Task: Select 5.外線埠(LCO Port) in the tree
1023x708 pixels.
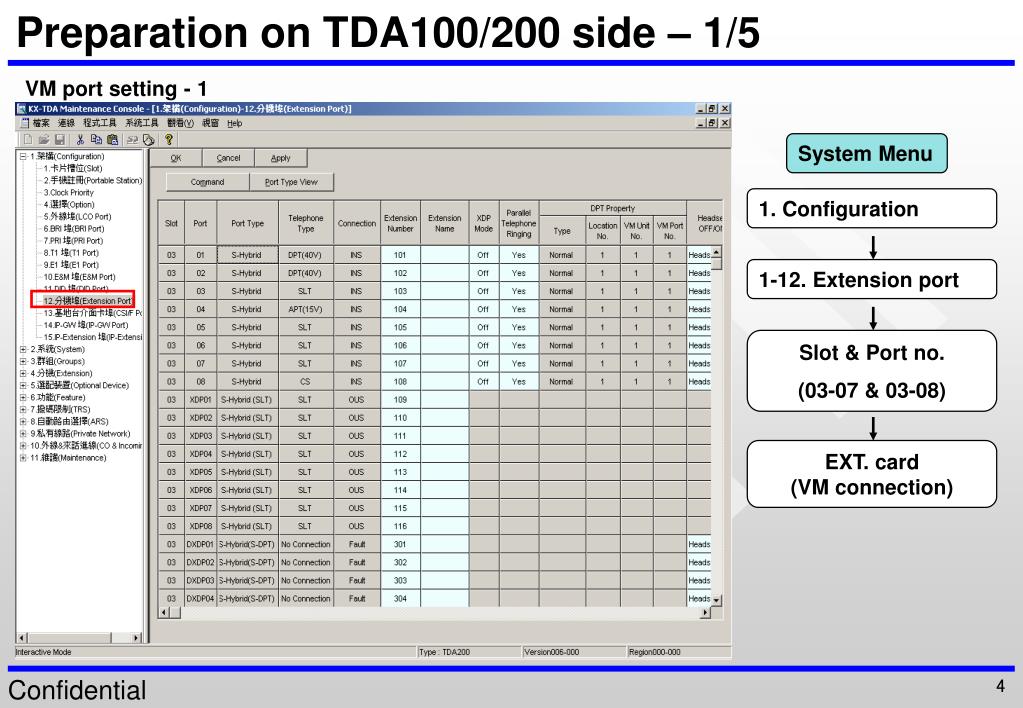Action: [78, 217]
